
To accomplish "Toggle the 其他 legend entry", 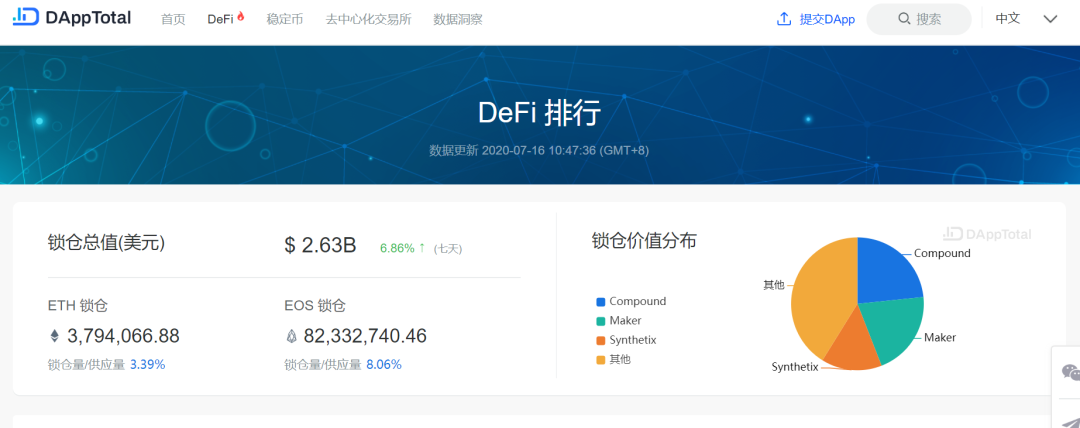I will click(613, 359).
